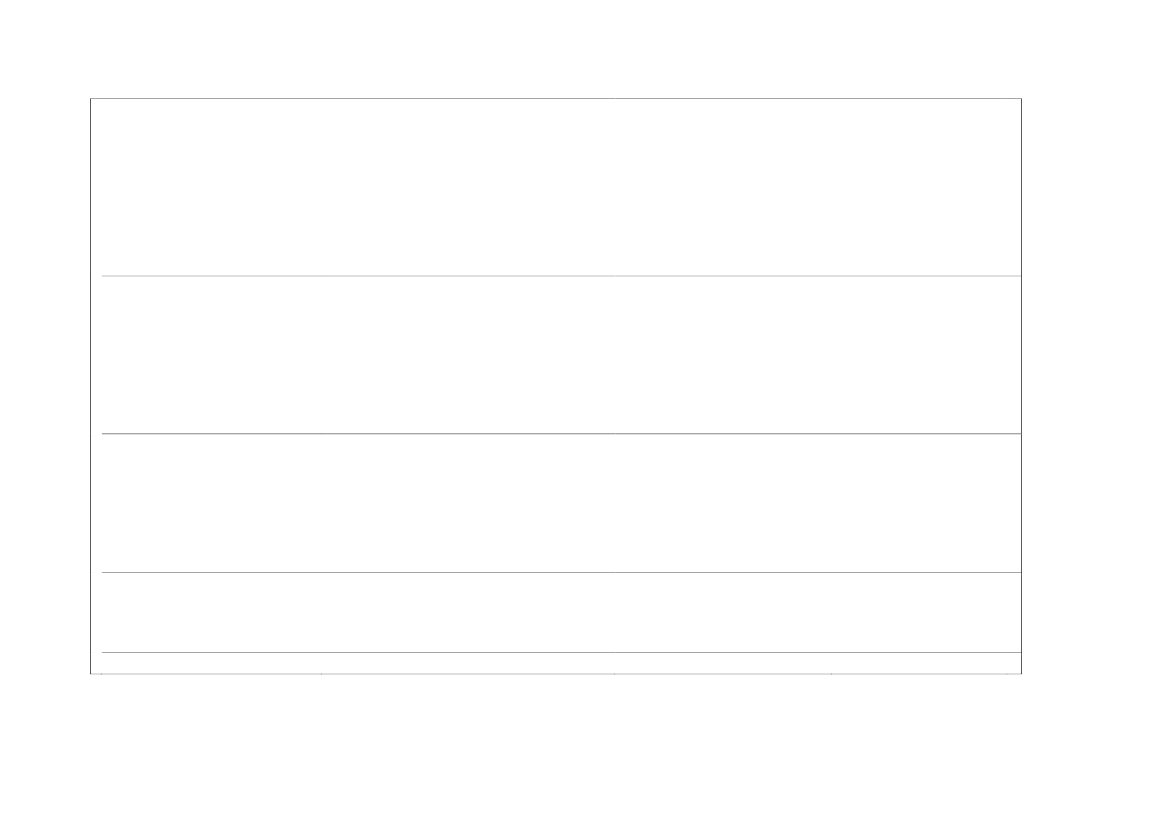The width and height of the screenshot is (1169, 827).
Task: Click the blank area below the bordered panel
Action: [x=556, y=750]
